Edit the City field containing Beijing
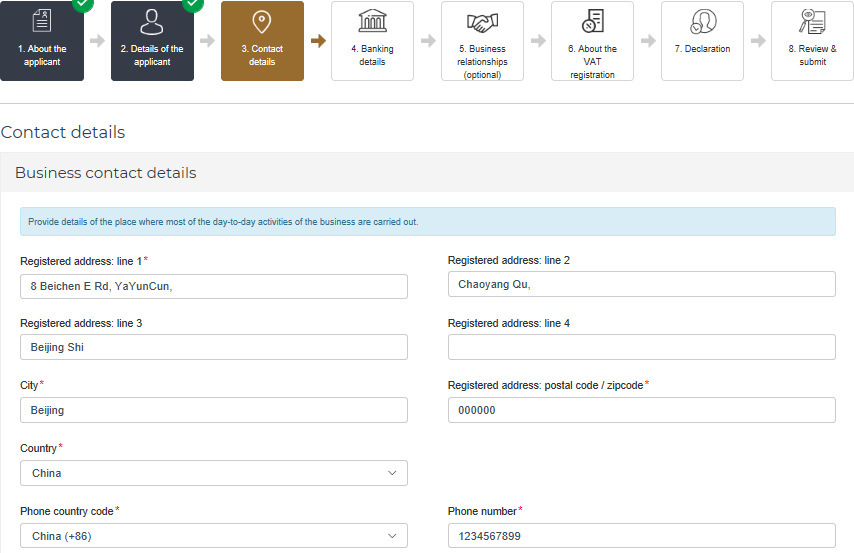 pos(214,410)
